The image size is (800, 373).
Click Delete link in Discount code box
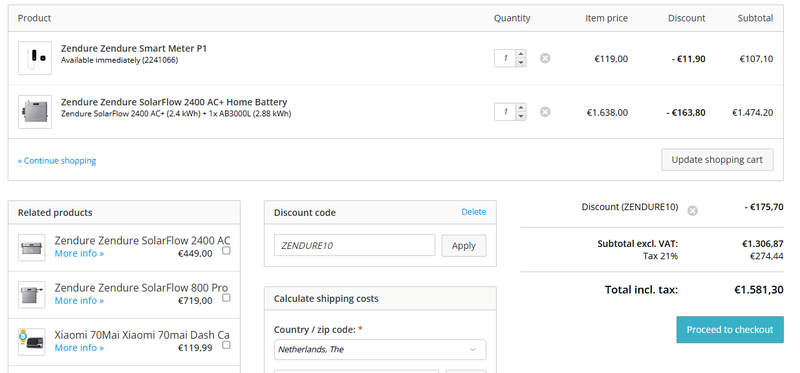click(x=473, y=212)
